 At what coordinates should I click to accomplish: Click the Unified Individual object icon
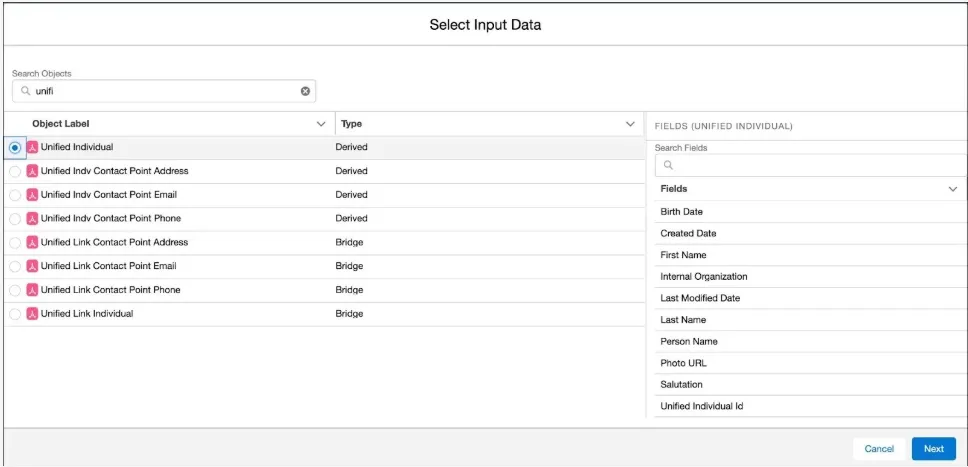tap(32, 147)
